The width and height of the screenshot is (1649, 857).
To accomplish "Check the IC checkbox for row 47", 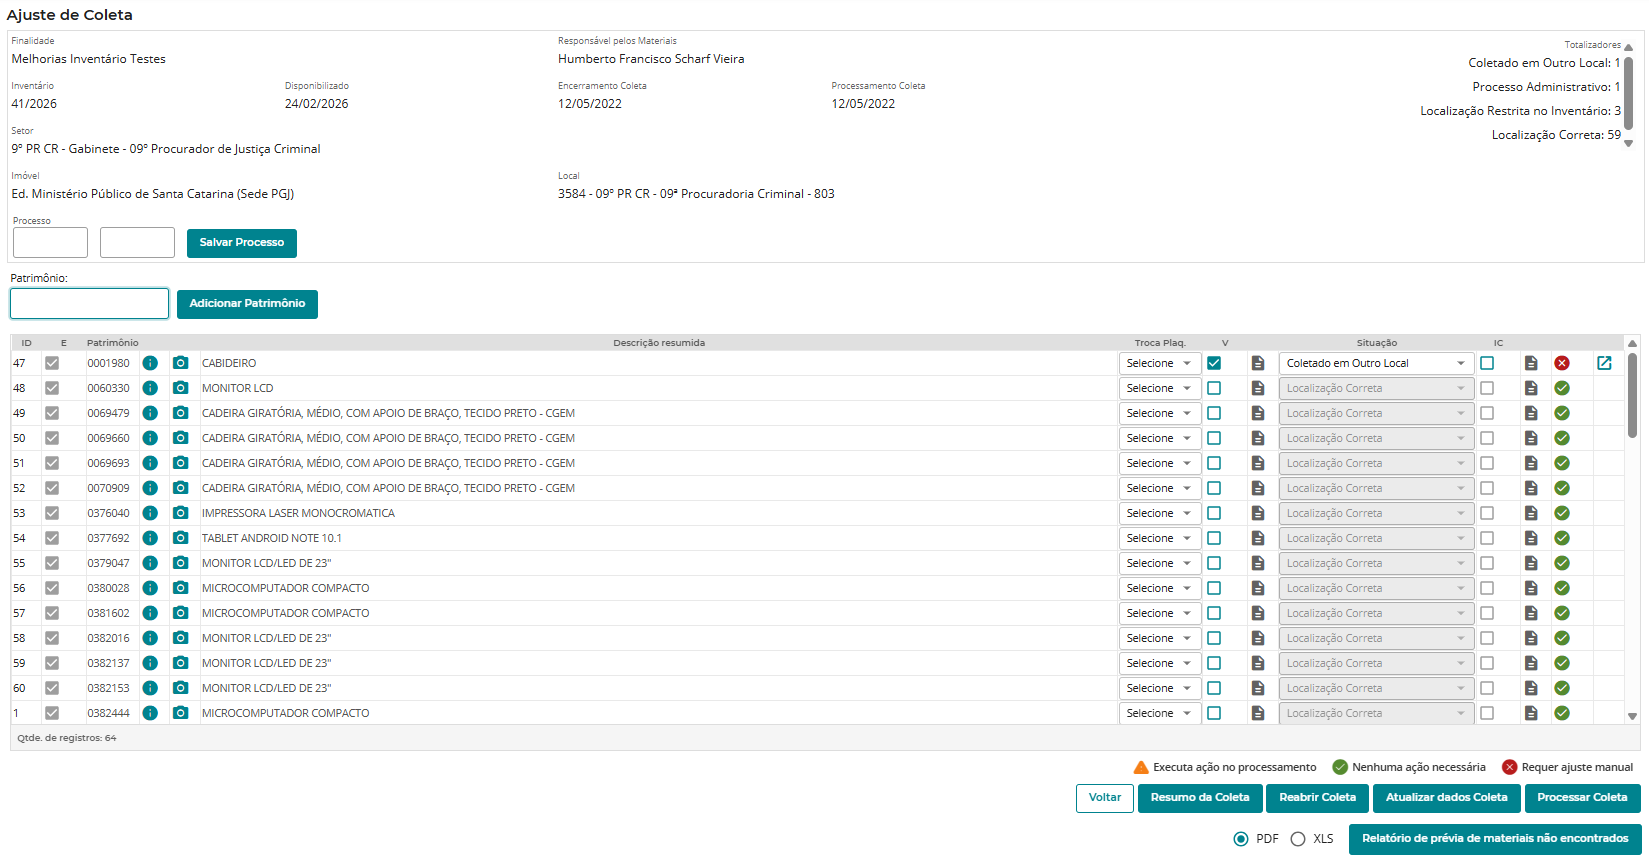I will pos(1487,363).
